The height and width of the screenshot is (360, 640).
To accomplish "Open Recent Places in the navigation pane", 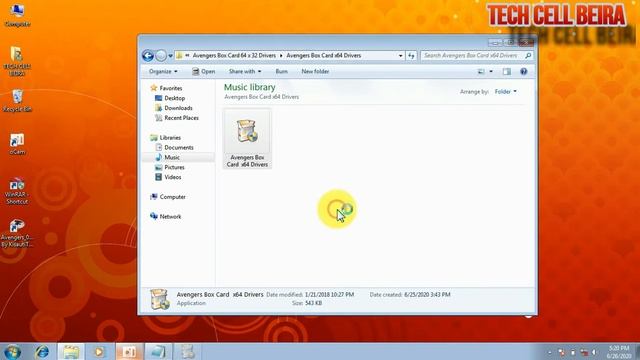I will pos(177,118).
